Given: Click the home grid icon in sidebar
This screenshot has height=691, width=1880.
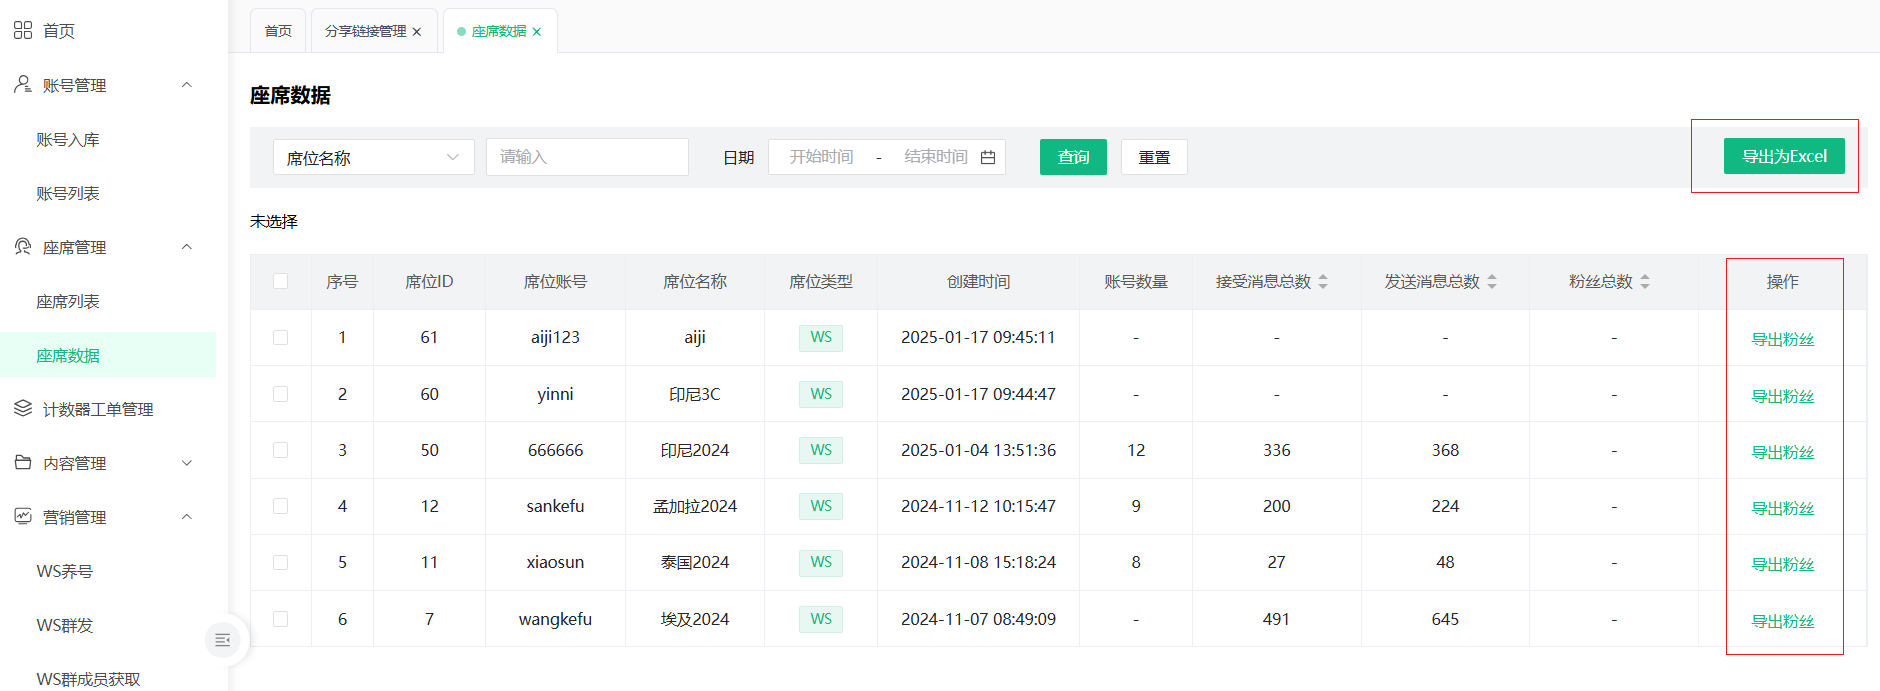Looking at the screenshot, I should pyautogui.click(x=23, y=31).
